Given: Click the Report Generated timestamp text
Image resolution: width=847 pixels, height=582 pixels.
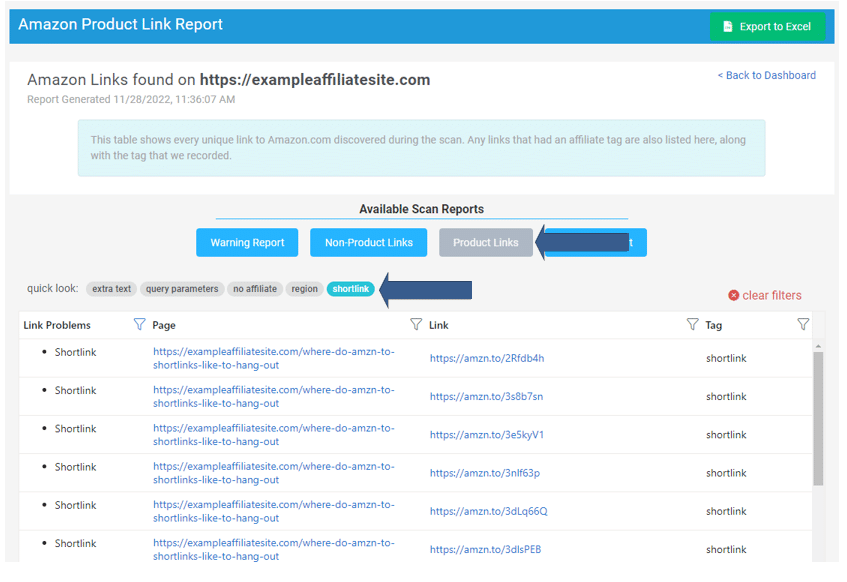Looking at the screenshot, I should pos(131,99).
